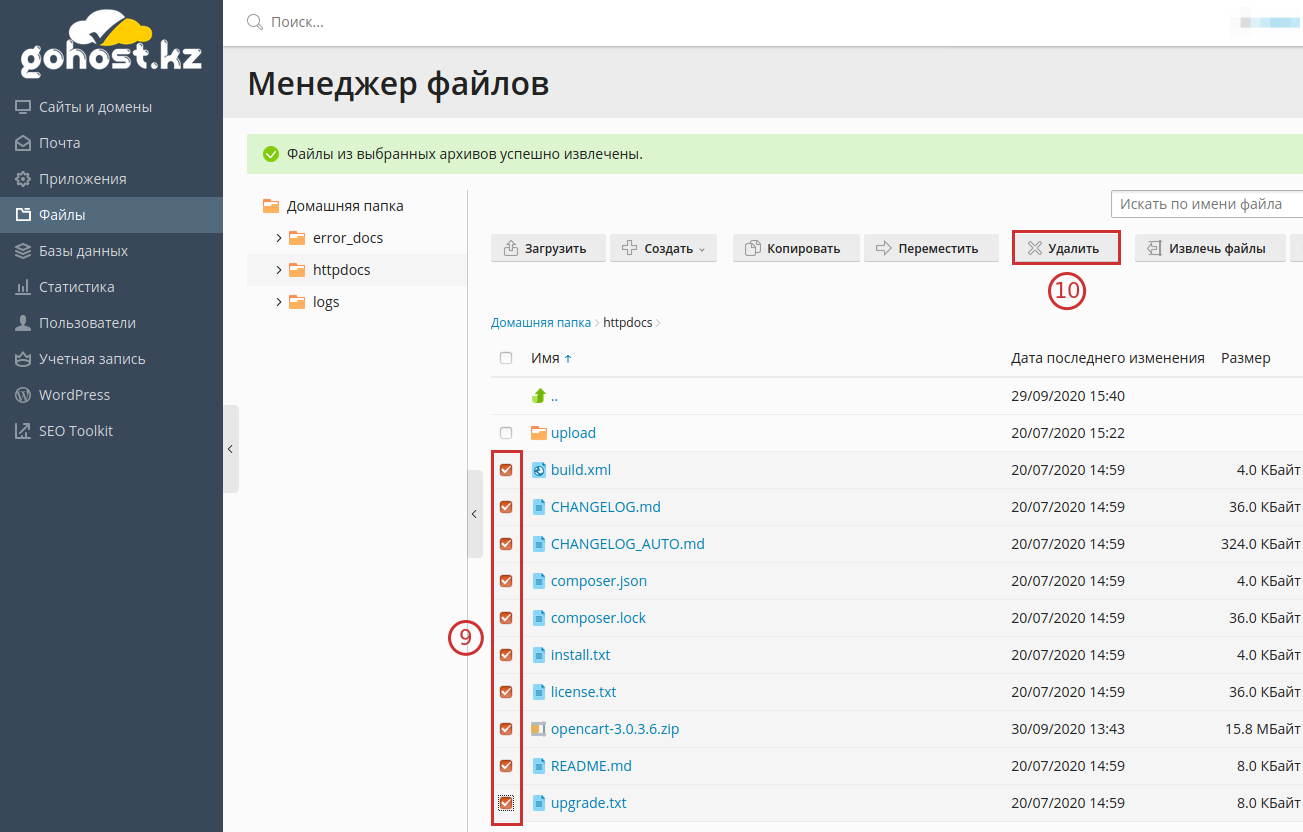Viewport: 1303px width, 832px height.
Task: Open the composer.lock file link
Action: pos(598,618)
